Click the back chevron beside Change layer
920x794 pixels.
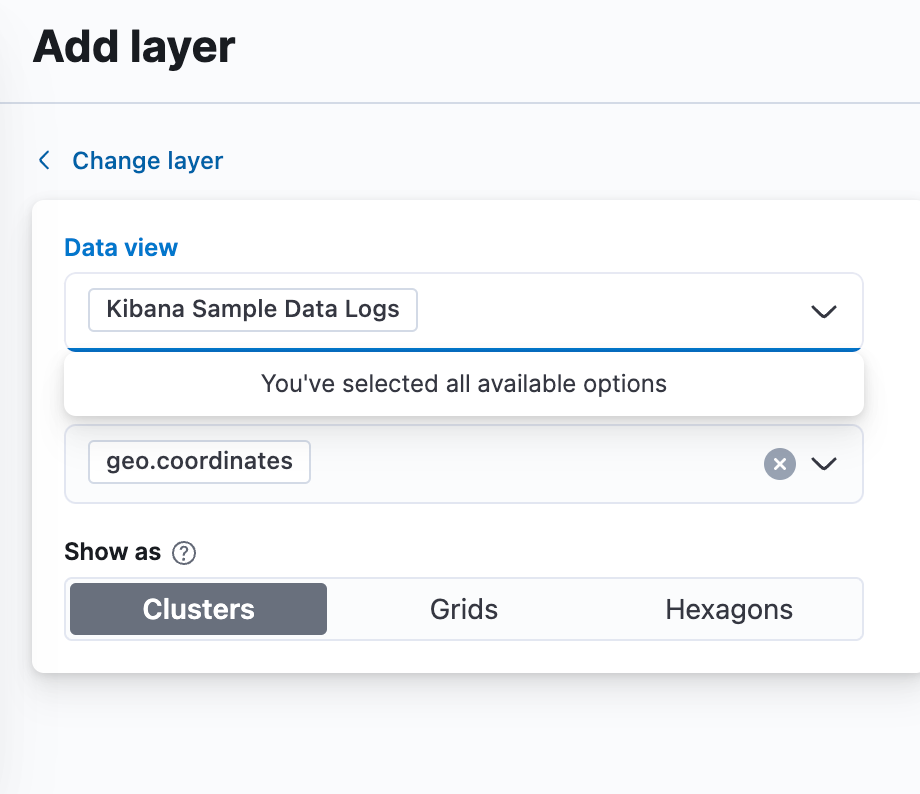[44, 160]
